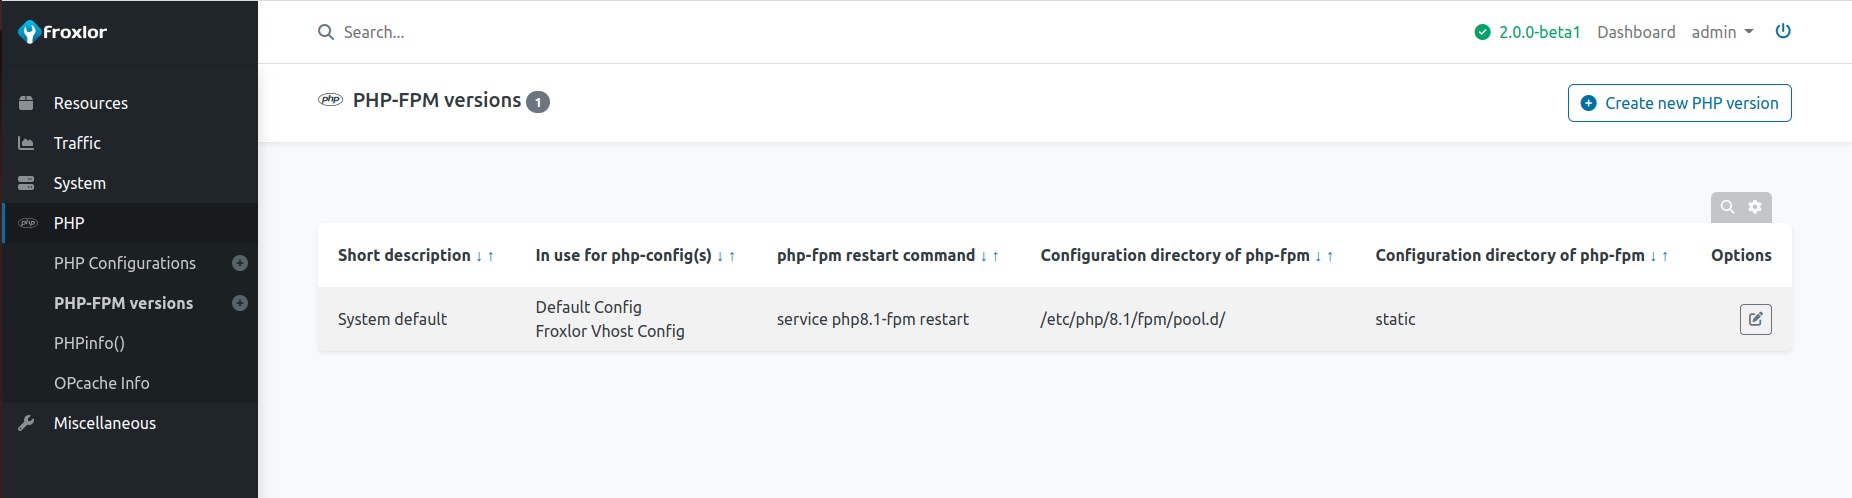Expand the System sidebar section

pos(79,183)
